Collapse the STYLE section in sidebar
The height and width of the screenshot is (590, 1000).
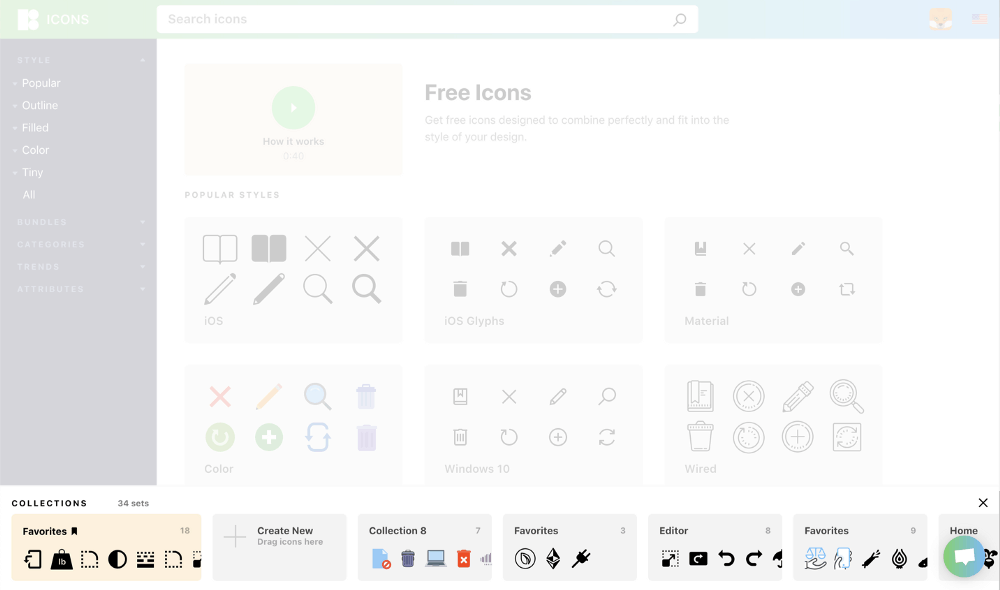(x=143, y=60)
